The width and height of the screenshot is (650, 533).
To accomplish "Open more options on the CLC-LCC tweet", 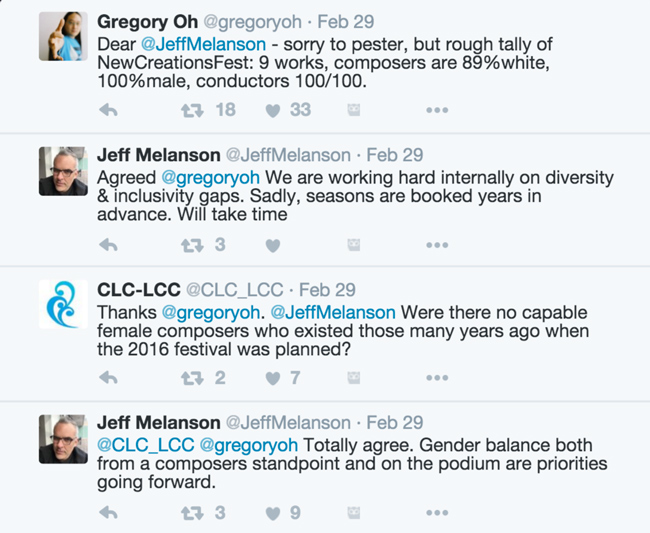I will 437,378.
